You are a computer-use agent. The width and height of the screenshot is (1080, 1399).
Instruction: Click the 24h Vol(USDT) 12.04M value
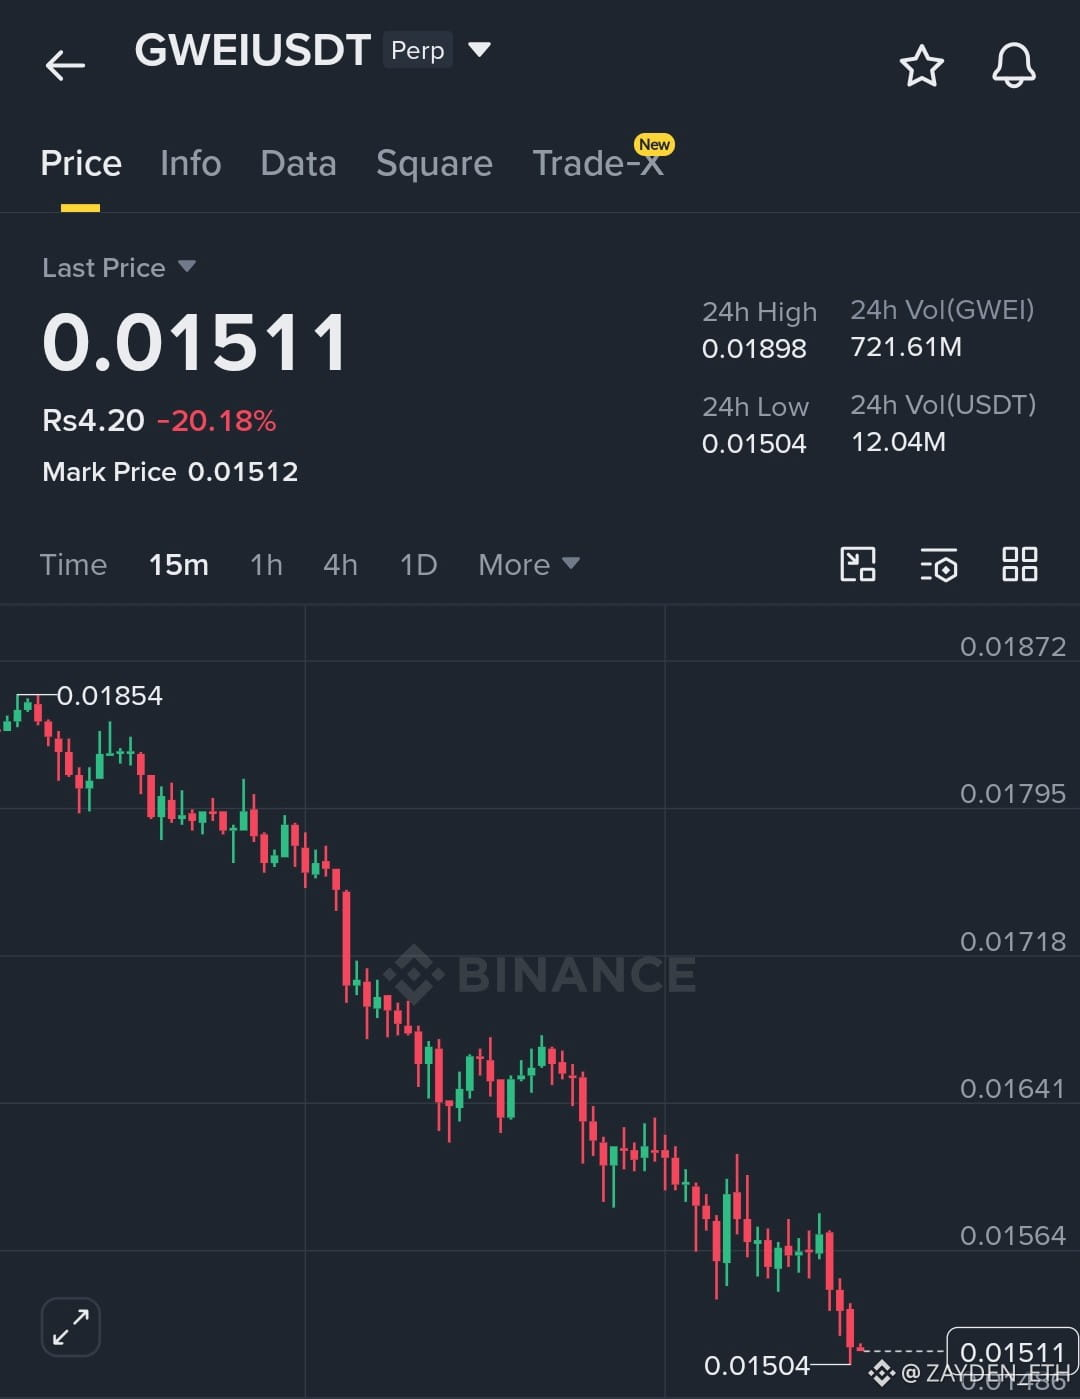pyautogui.click(x=898, y=442)
